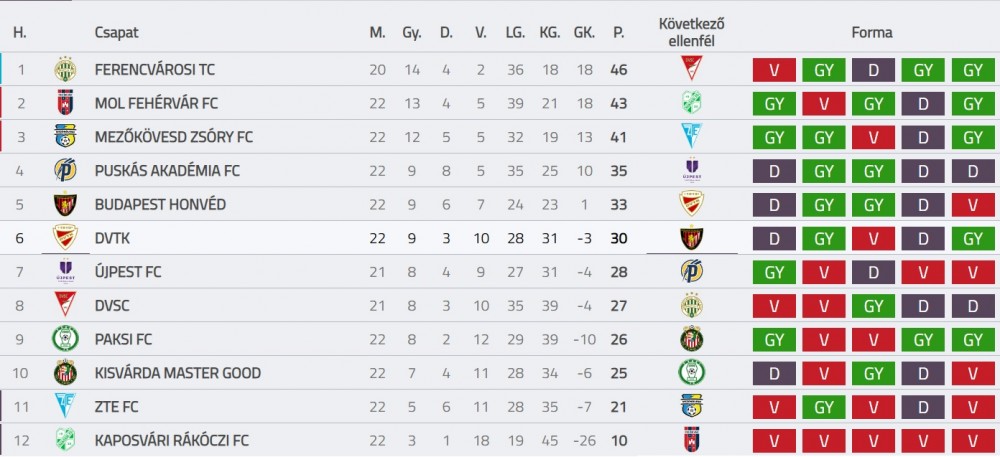Click Kaposvári Rákóczi's last V form box
Image resolution: width=1000 pixels, height=457 pixels.
point(973,440)
